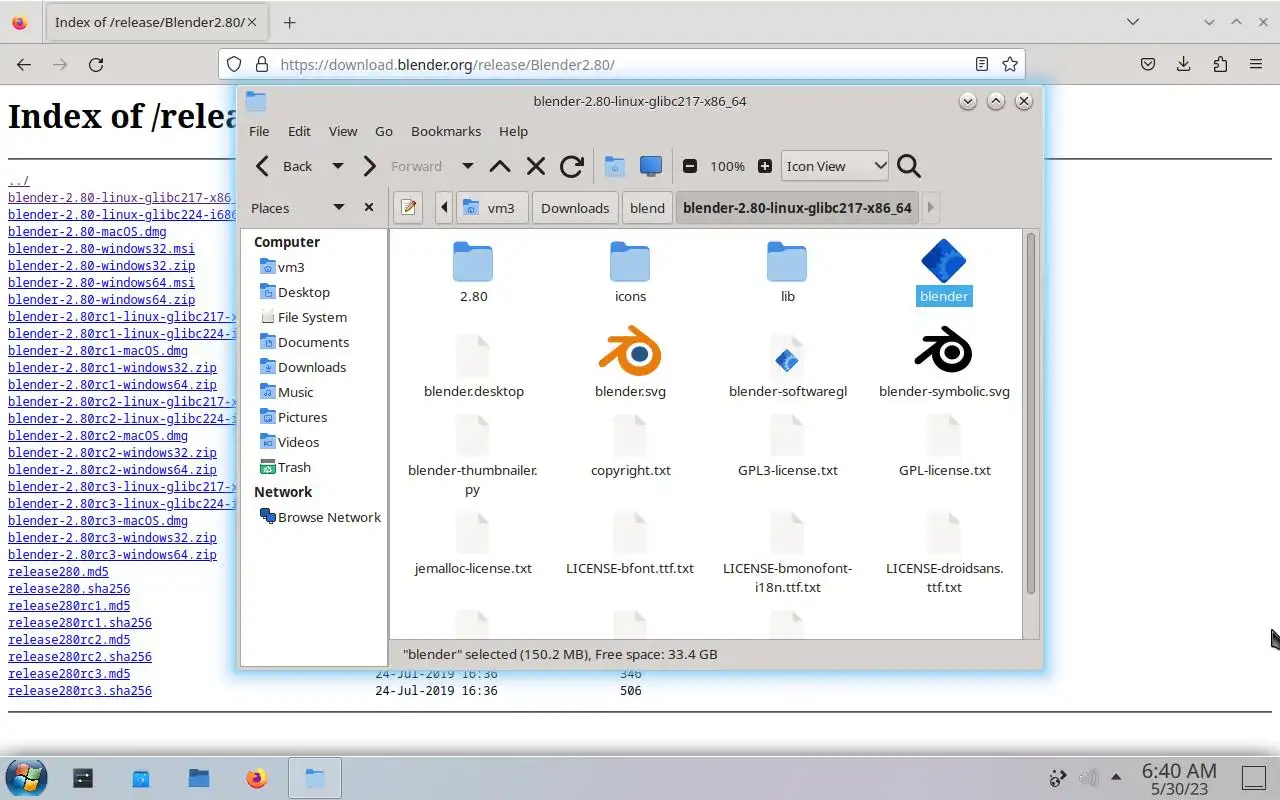Click the path bar right scroll arrow
1280x800 pixels.
[x=930, y=207]
